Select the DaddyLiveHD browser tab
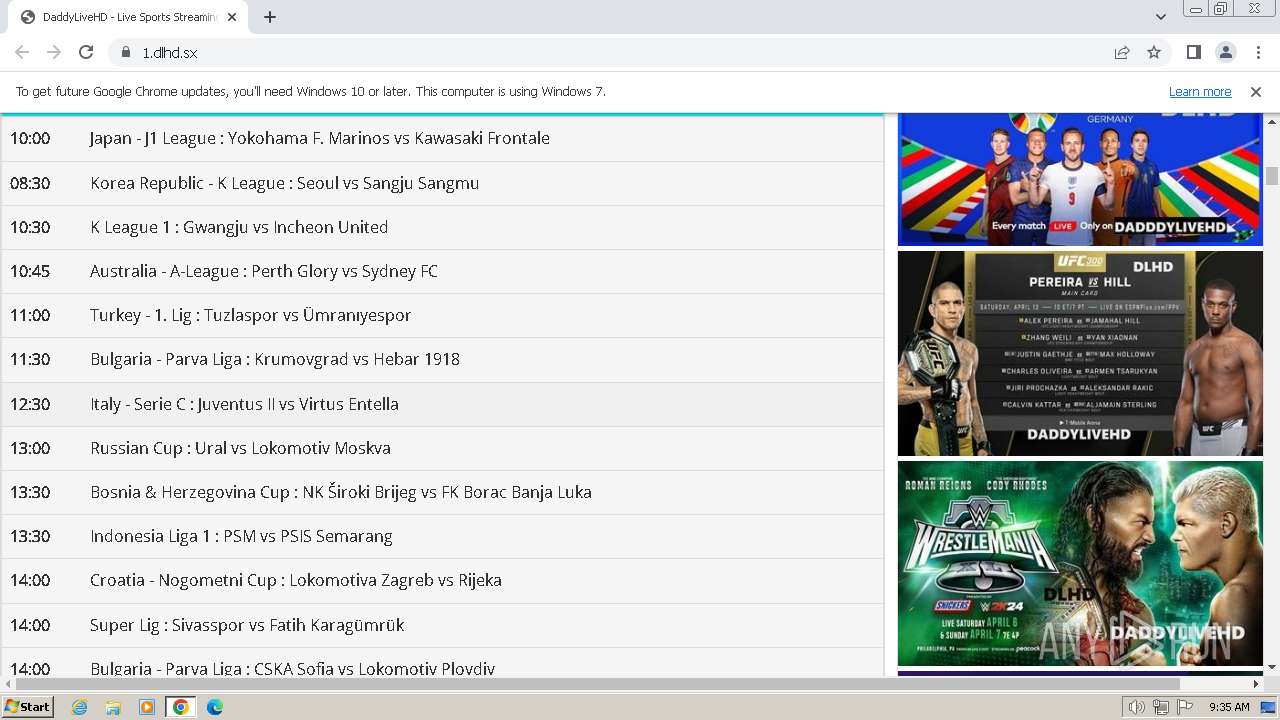The width and height of the screenshot is (1280, 720). (x=129, y=17)
